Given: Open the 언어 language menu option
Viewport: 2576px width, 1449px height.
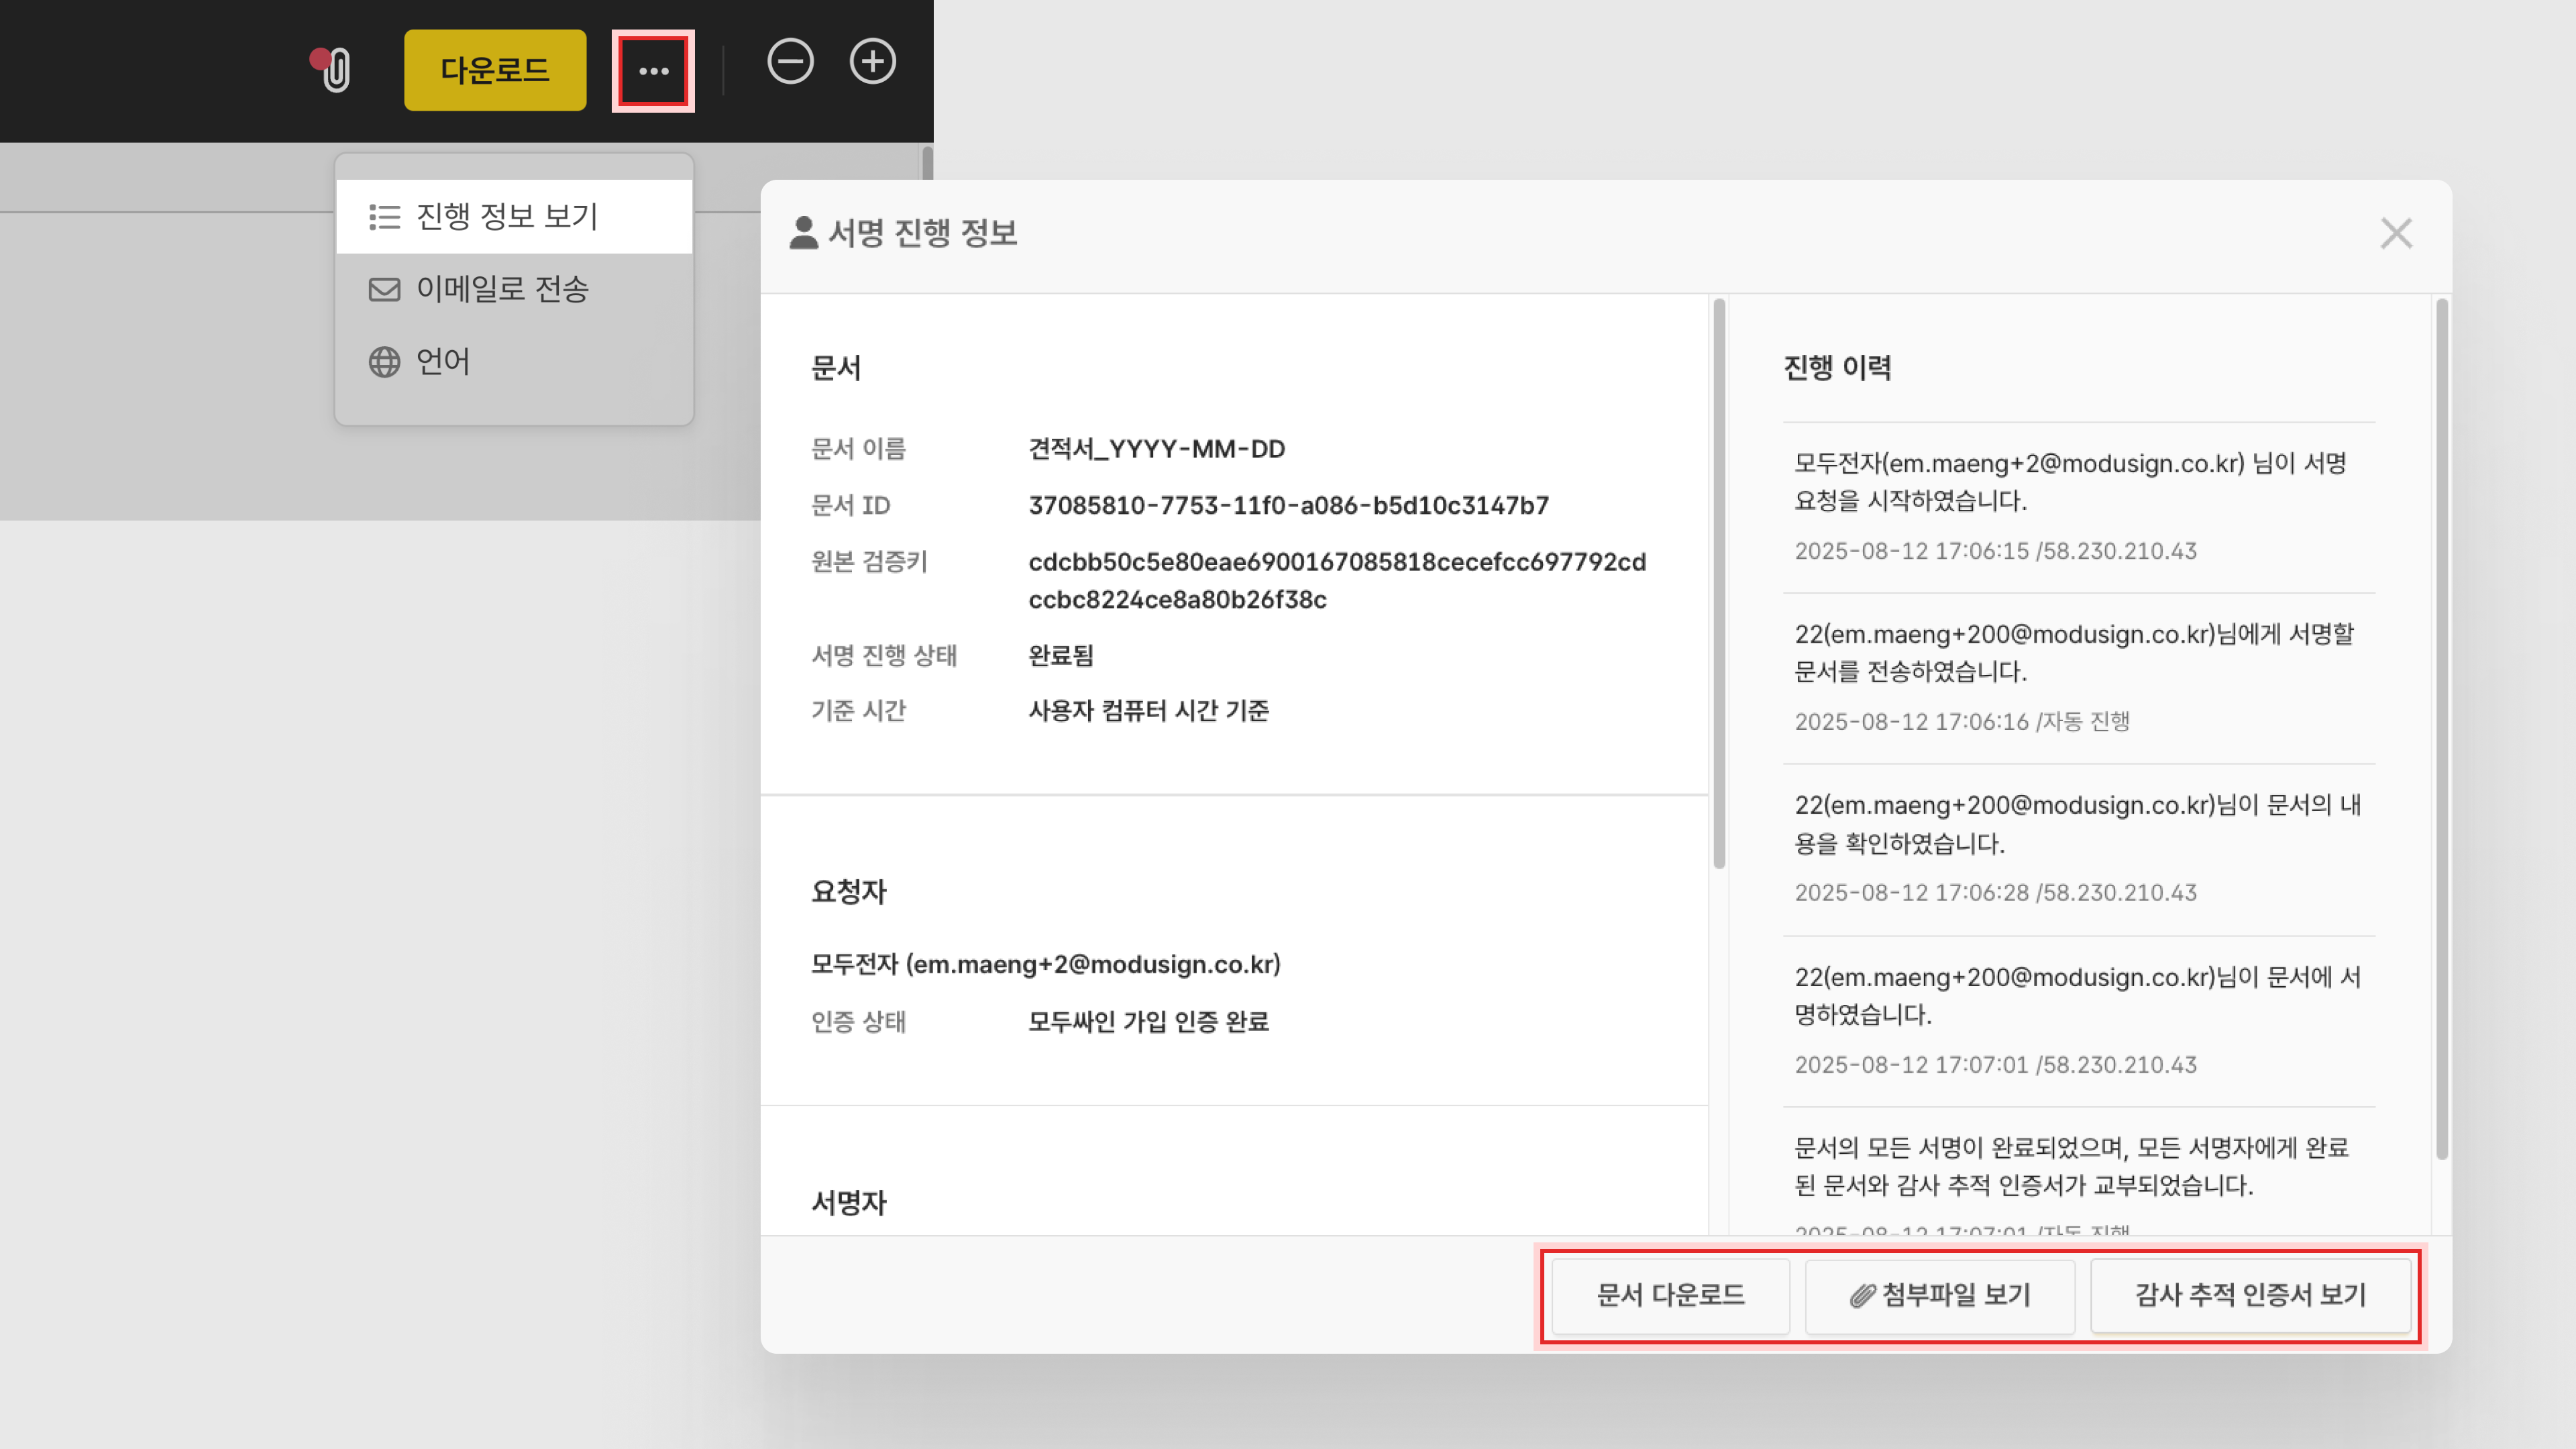Looking at the screenshot, I should pyautogui.click(x=442, y=361).
